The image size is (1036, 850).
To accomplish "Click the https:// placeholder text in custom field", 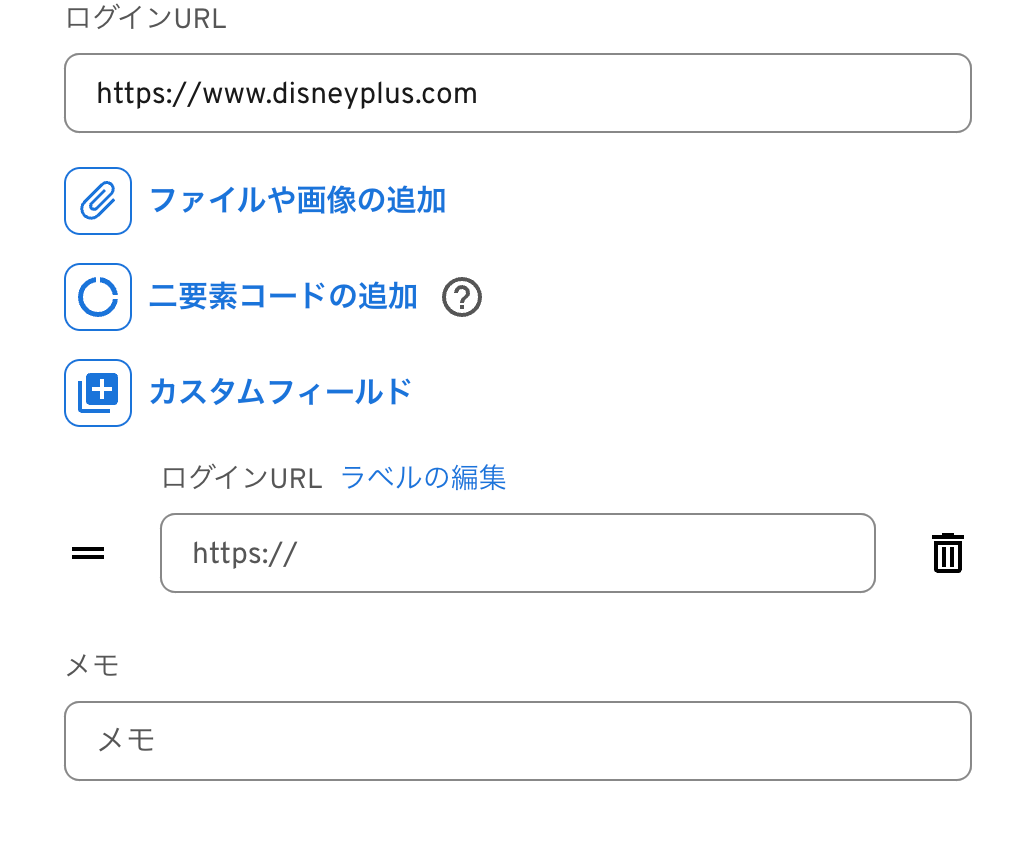I will (244, 553).
